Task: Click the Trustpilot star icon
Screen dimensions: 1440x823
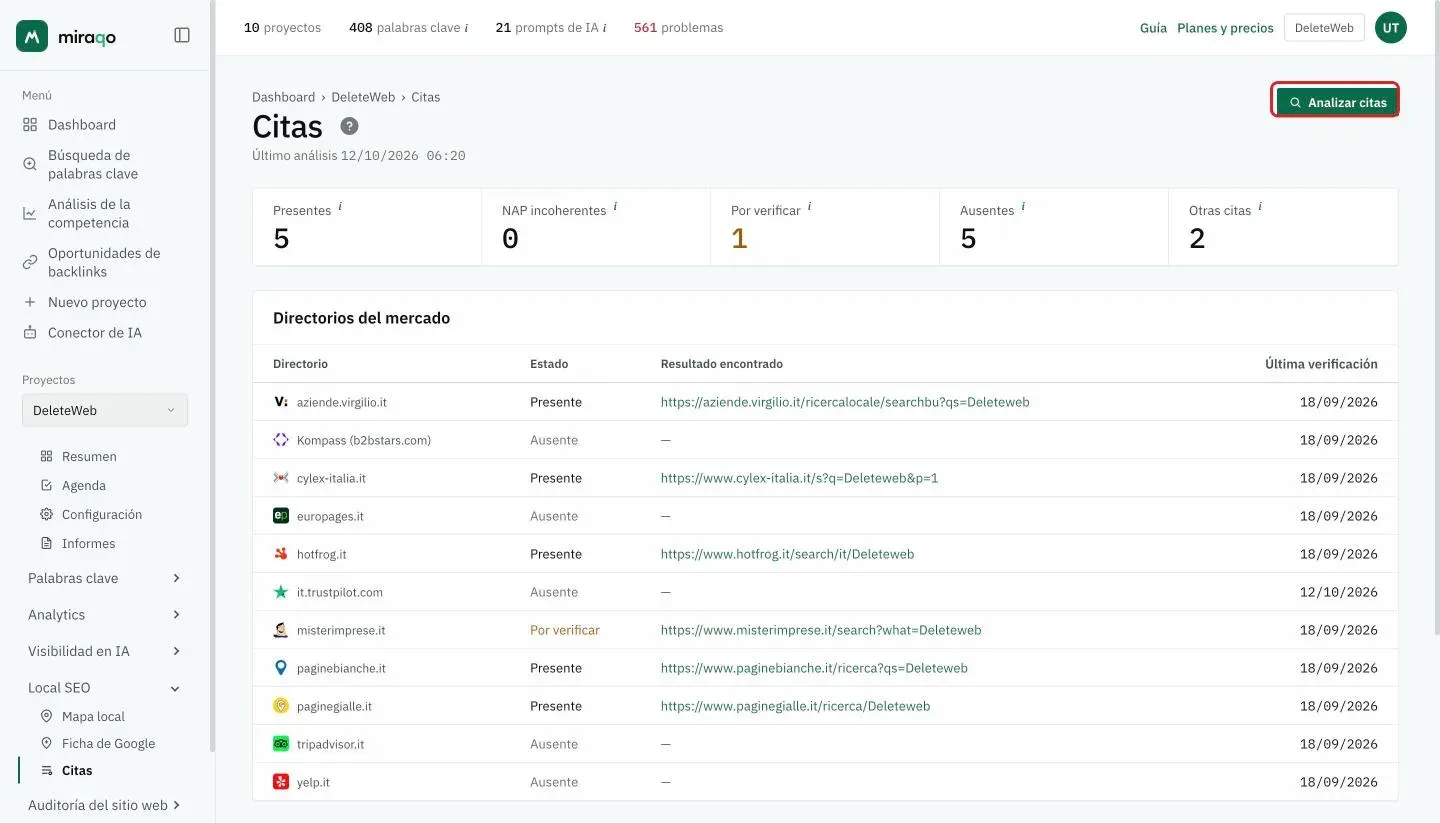Action: click(281, 592)
